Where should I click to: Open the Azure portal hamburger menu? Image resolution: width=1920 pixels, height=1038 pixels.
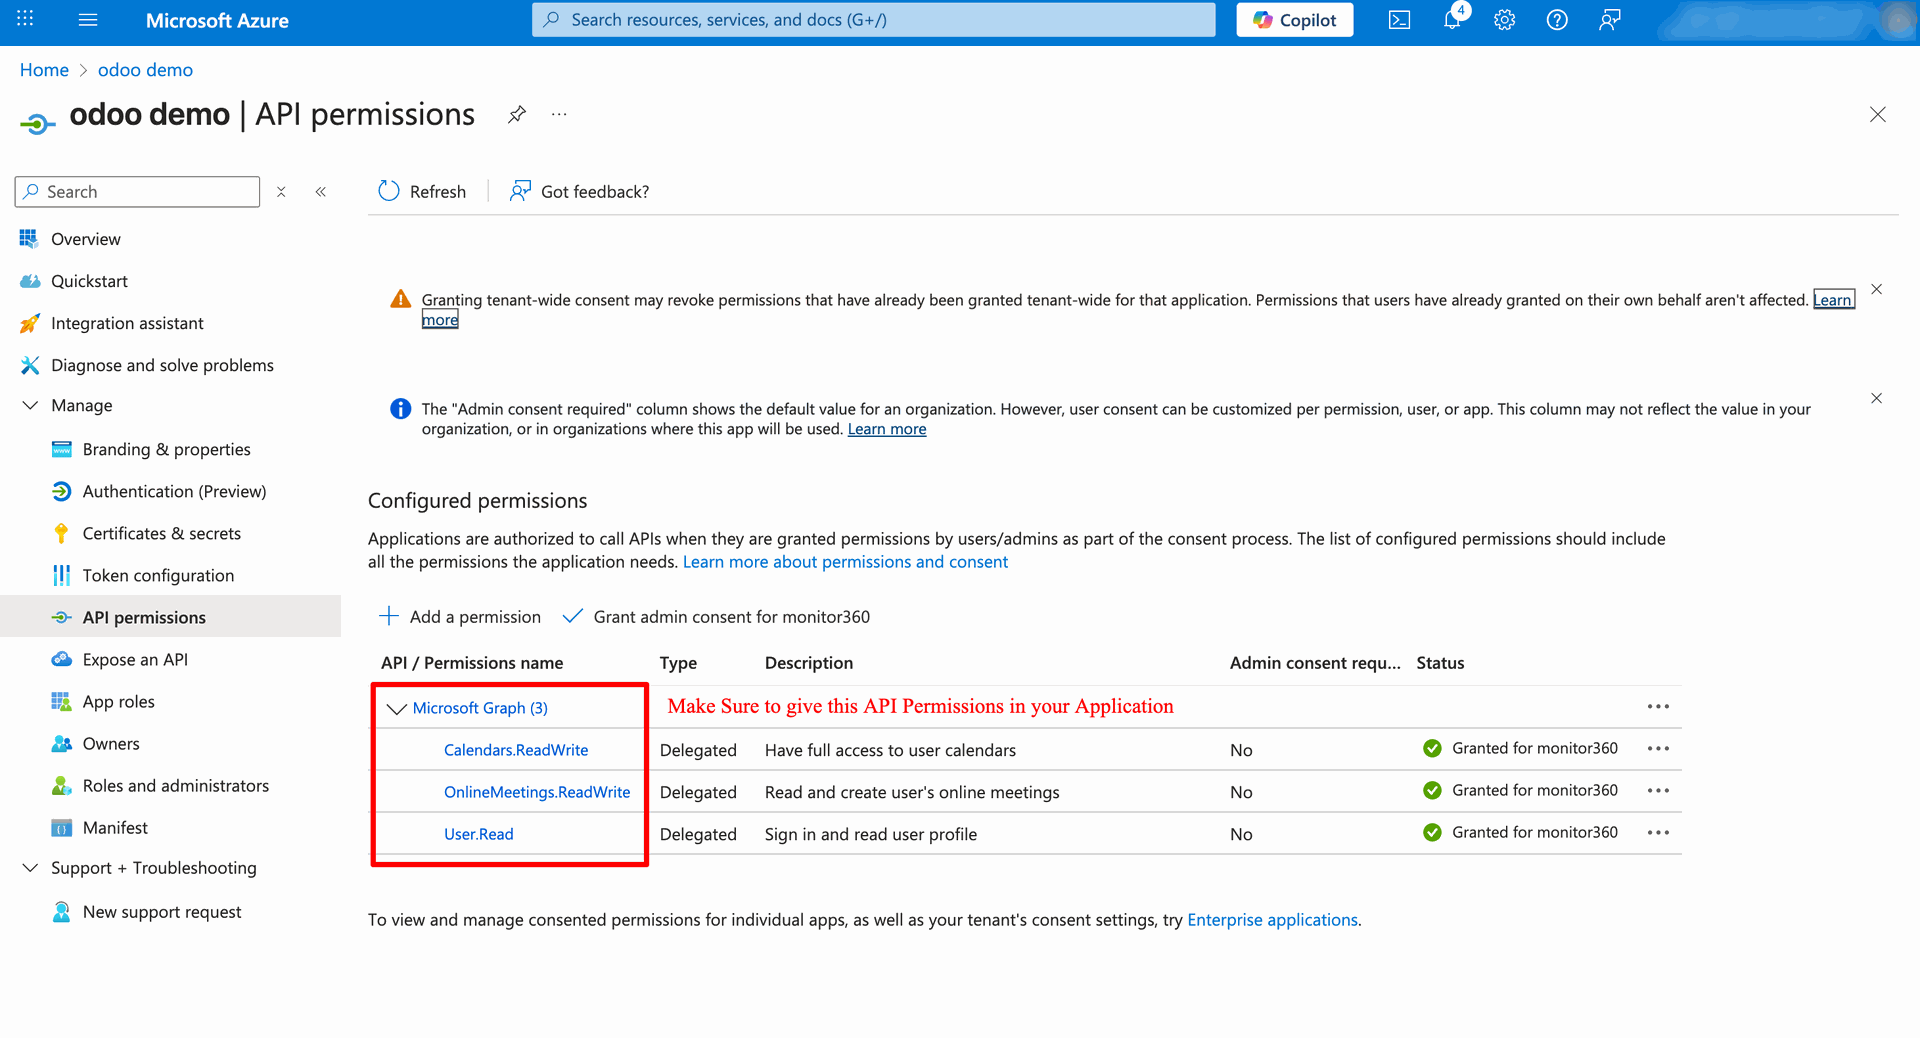click(88, 20)
